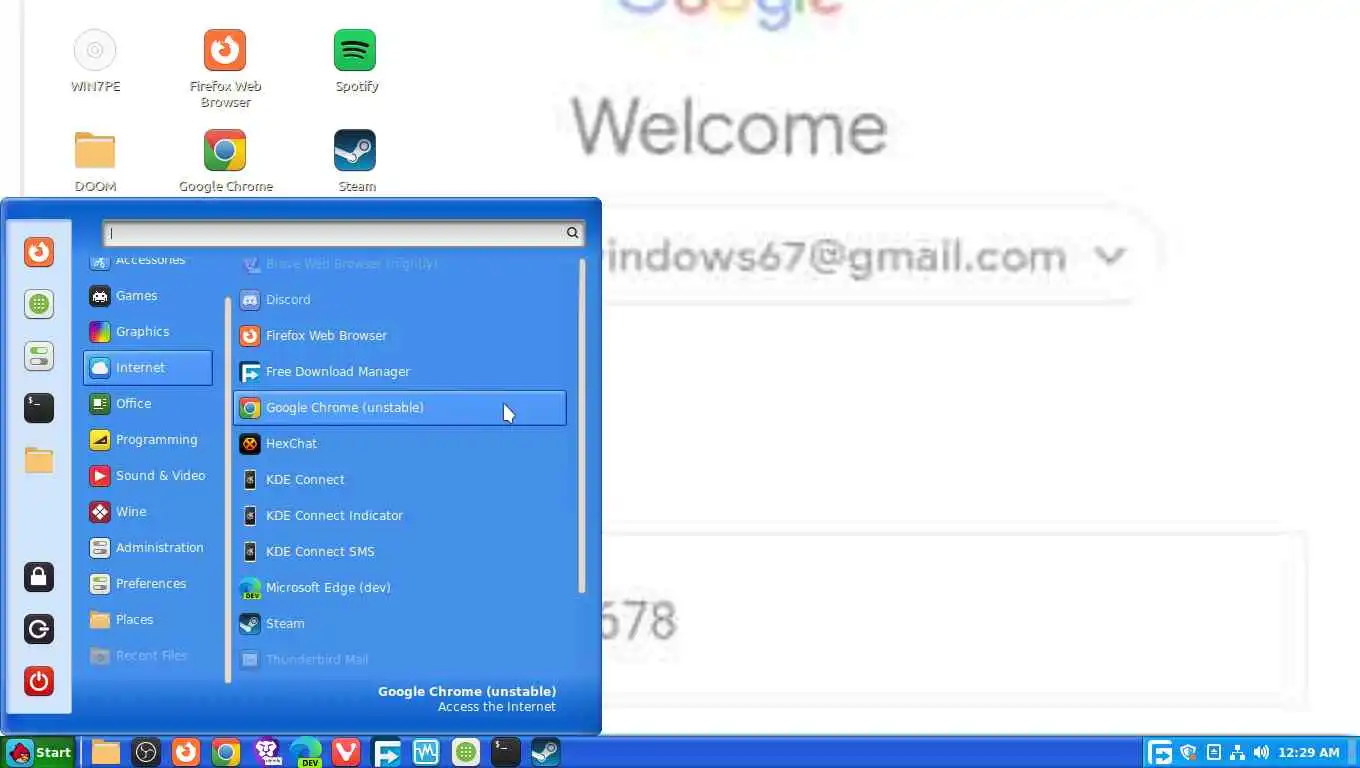The width and height of the screenshot is (1360, 768).
Task: Open the green app grid favorite in menu sidebar
Action: click(x=39, y=304)
